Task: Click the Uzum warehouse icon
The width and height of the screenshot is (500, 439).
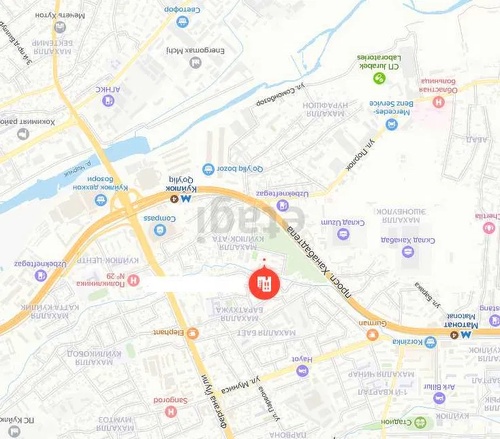Action: 343,234
